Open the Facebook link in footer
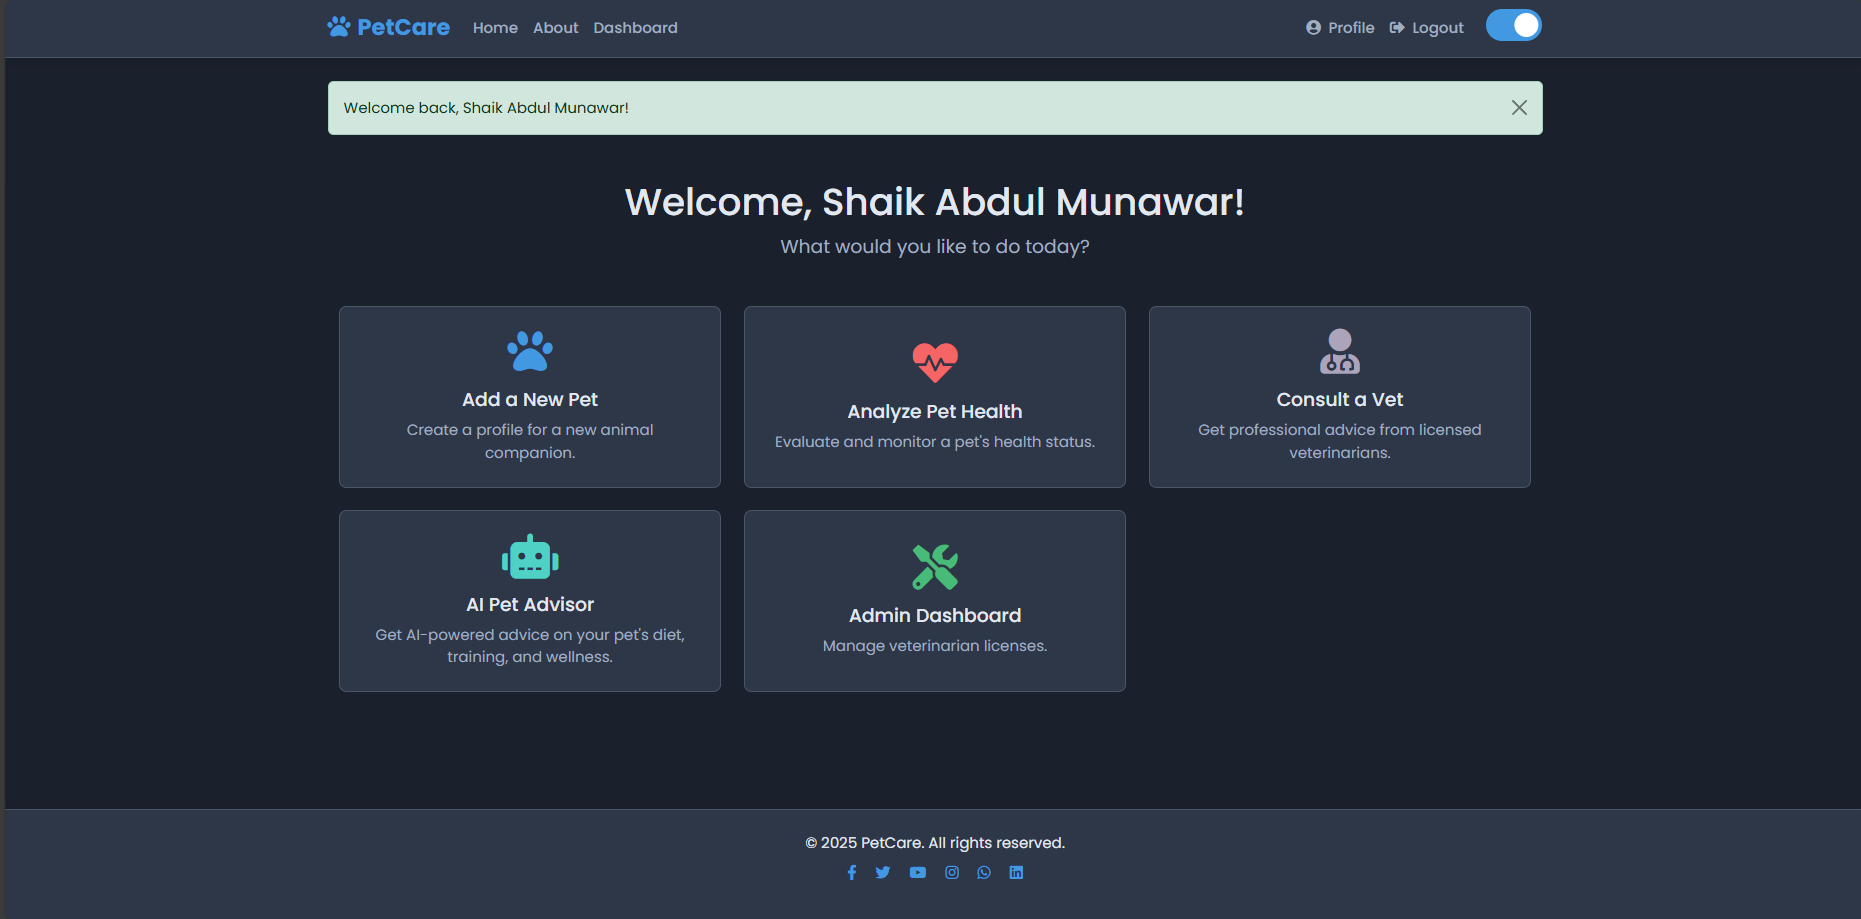 point(852,872)
